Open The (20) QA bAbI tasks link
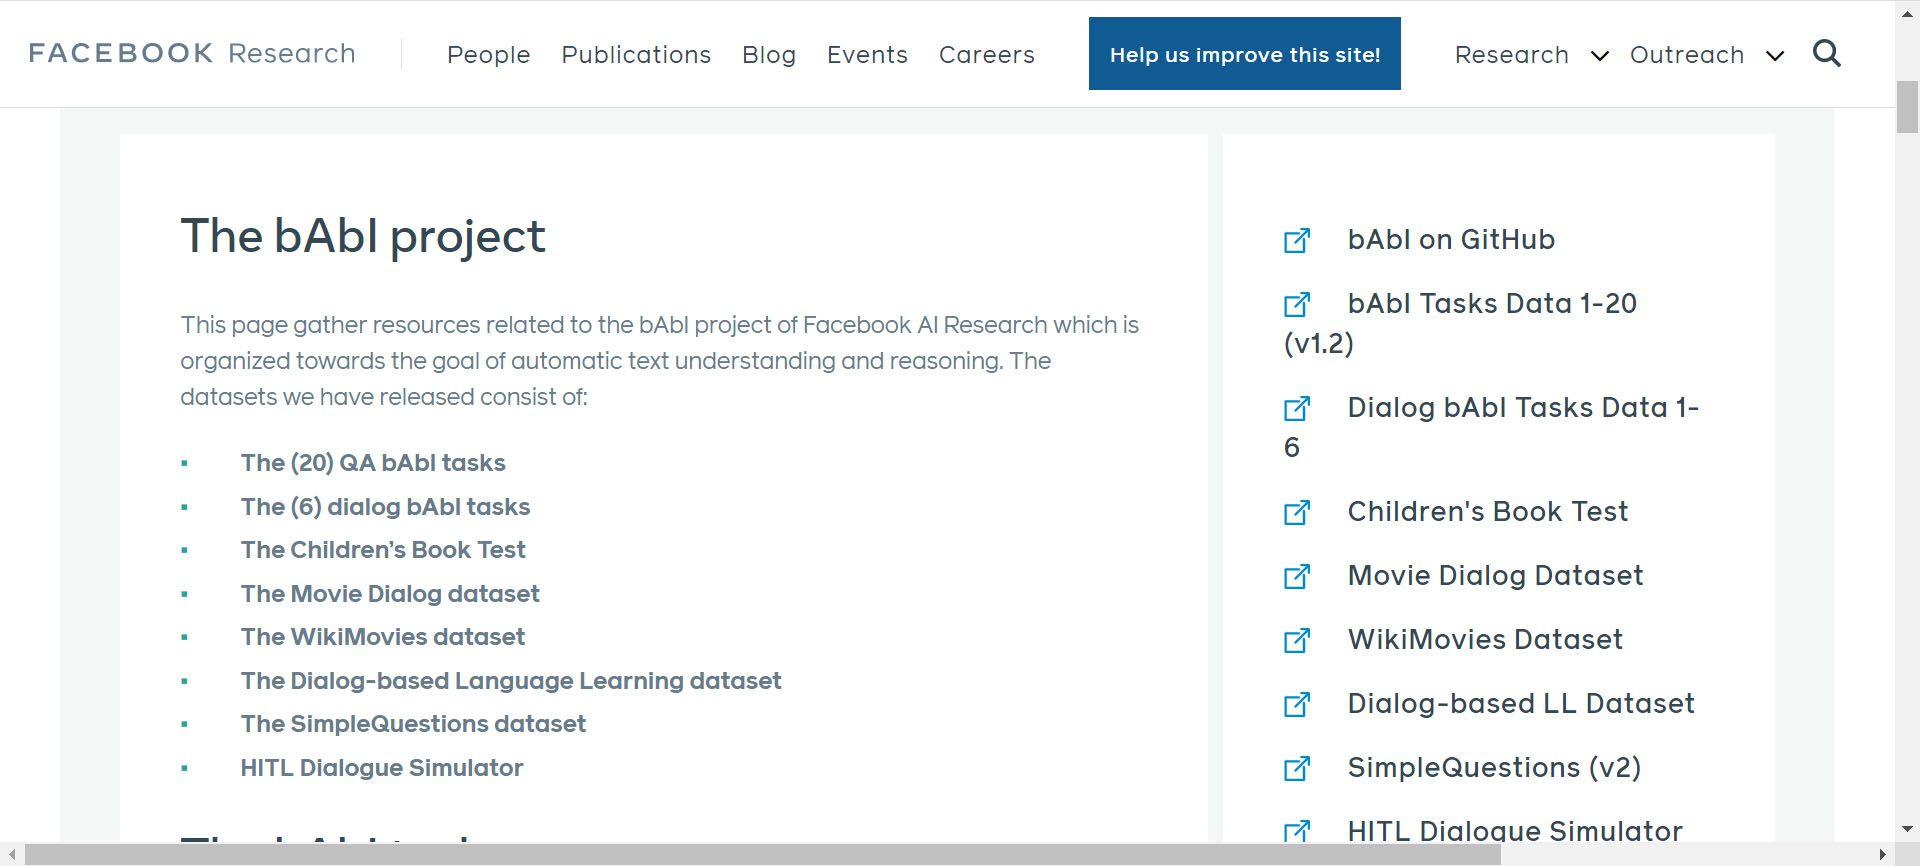Viewport: 1920px width, 866px height. pos(373,463)
